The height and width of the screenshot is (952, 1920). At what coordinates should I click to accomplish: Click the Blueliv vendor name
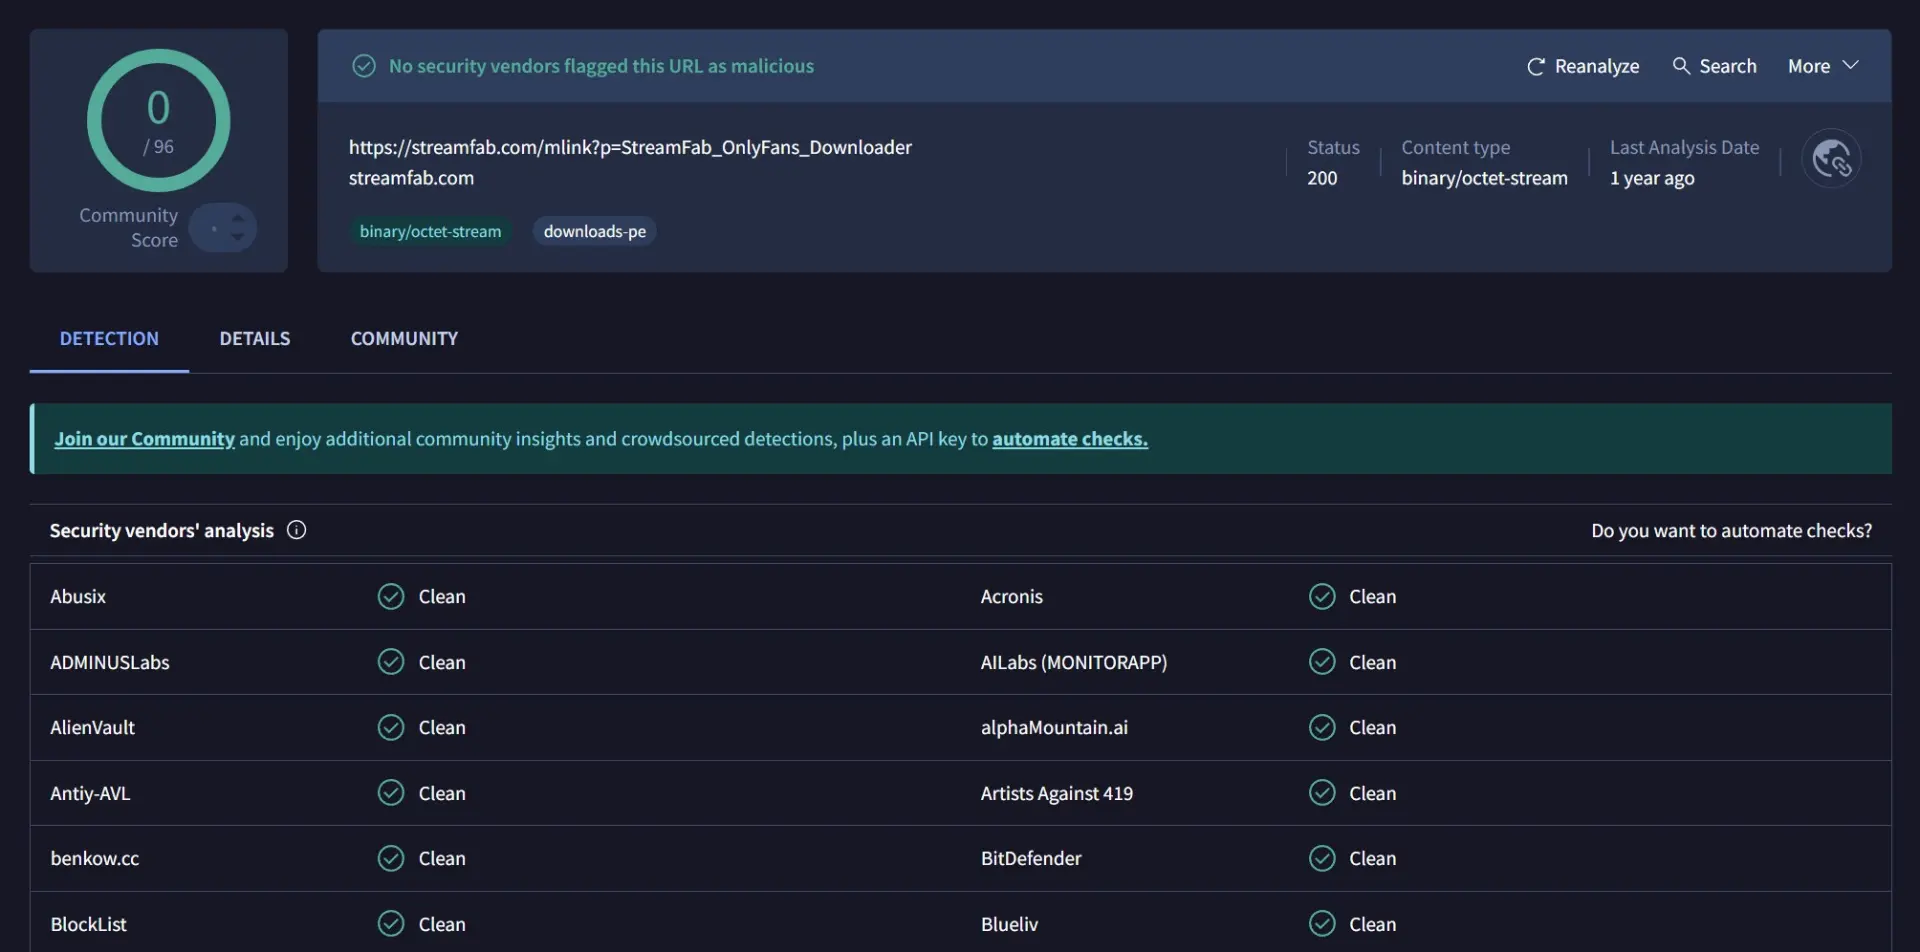click(1009, 924)
